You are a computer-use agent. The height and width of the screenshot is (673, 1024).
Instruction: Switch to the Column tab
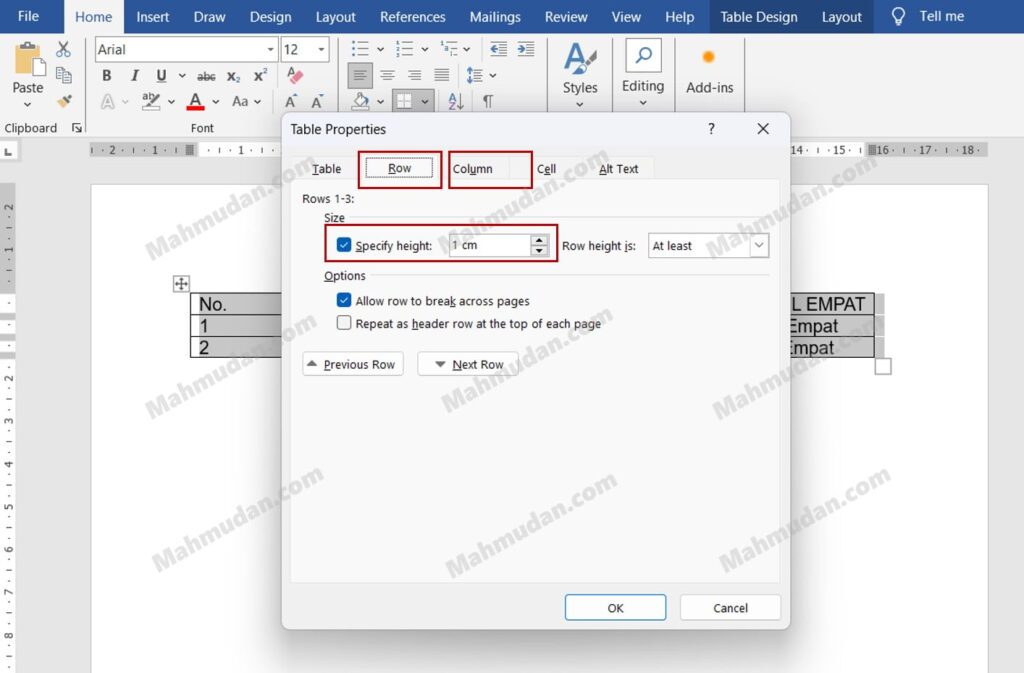click(x=473, y=169)
